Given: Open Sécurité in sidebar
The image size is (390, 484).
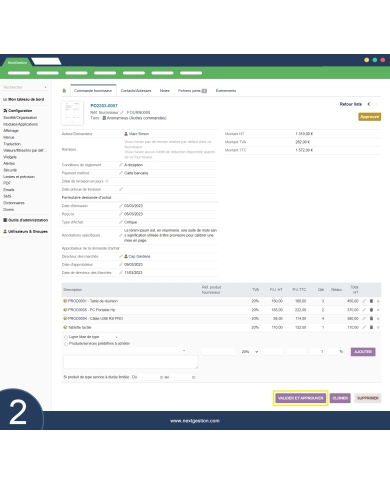Looking at the screenshot, I should point(10,170).
